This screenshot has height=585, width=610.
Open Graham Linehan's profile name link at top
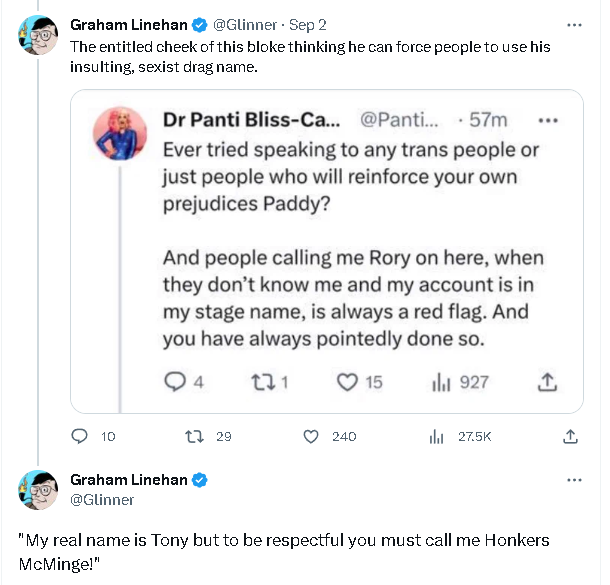pyautogui.click(x=127, y=25)
